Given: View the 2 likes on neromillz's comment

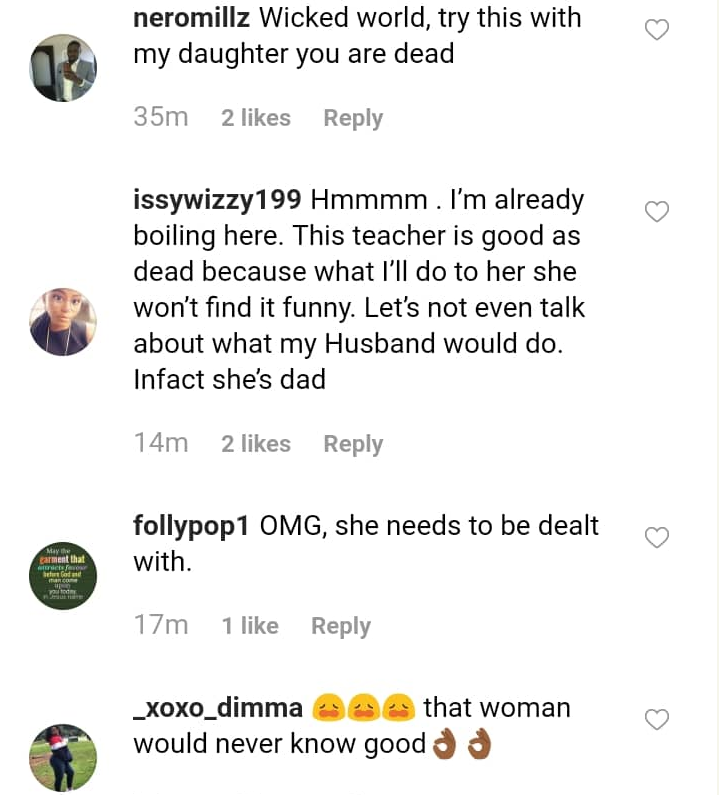Looking at the screenshot, I should pos(256,118).
